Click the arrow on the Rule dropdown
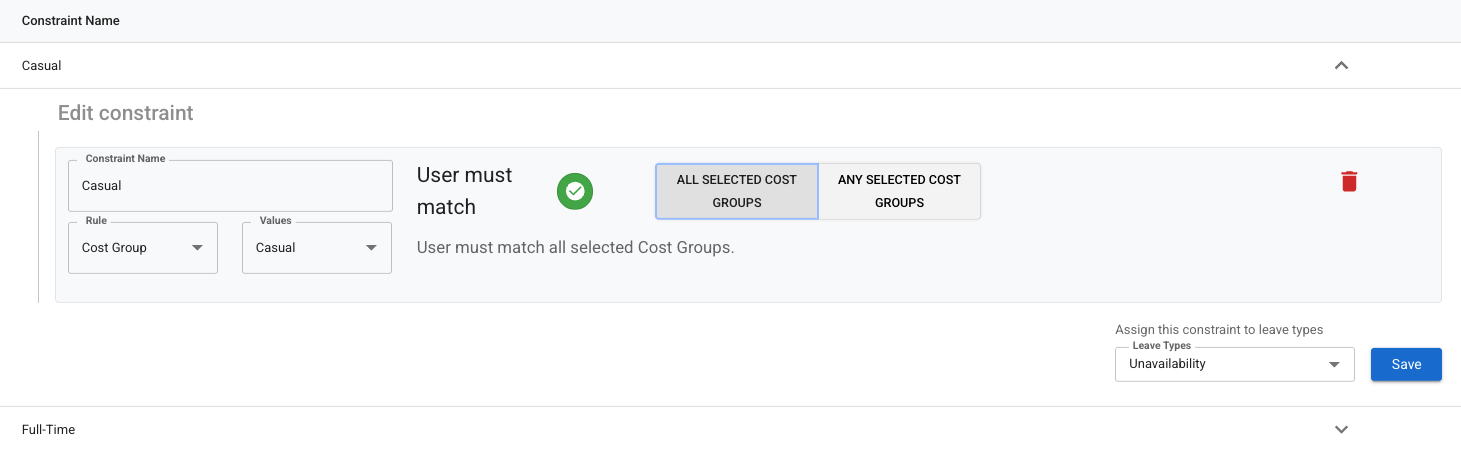The width and height of the screenshot is (1461, 450). tap(197, 248)
